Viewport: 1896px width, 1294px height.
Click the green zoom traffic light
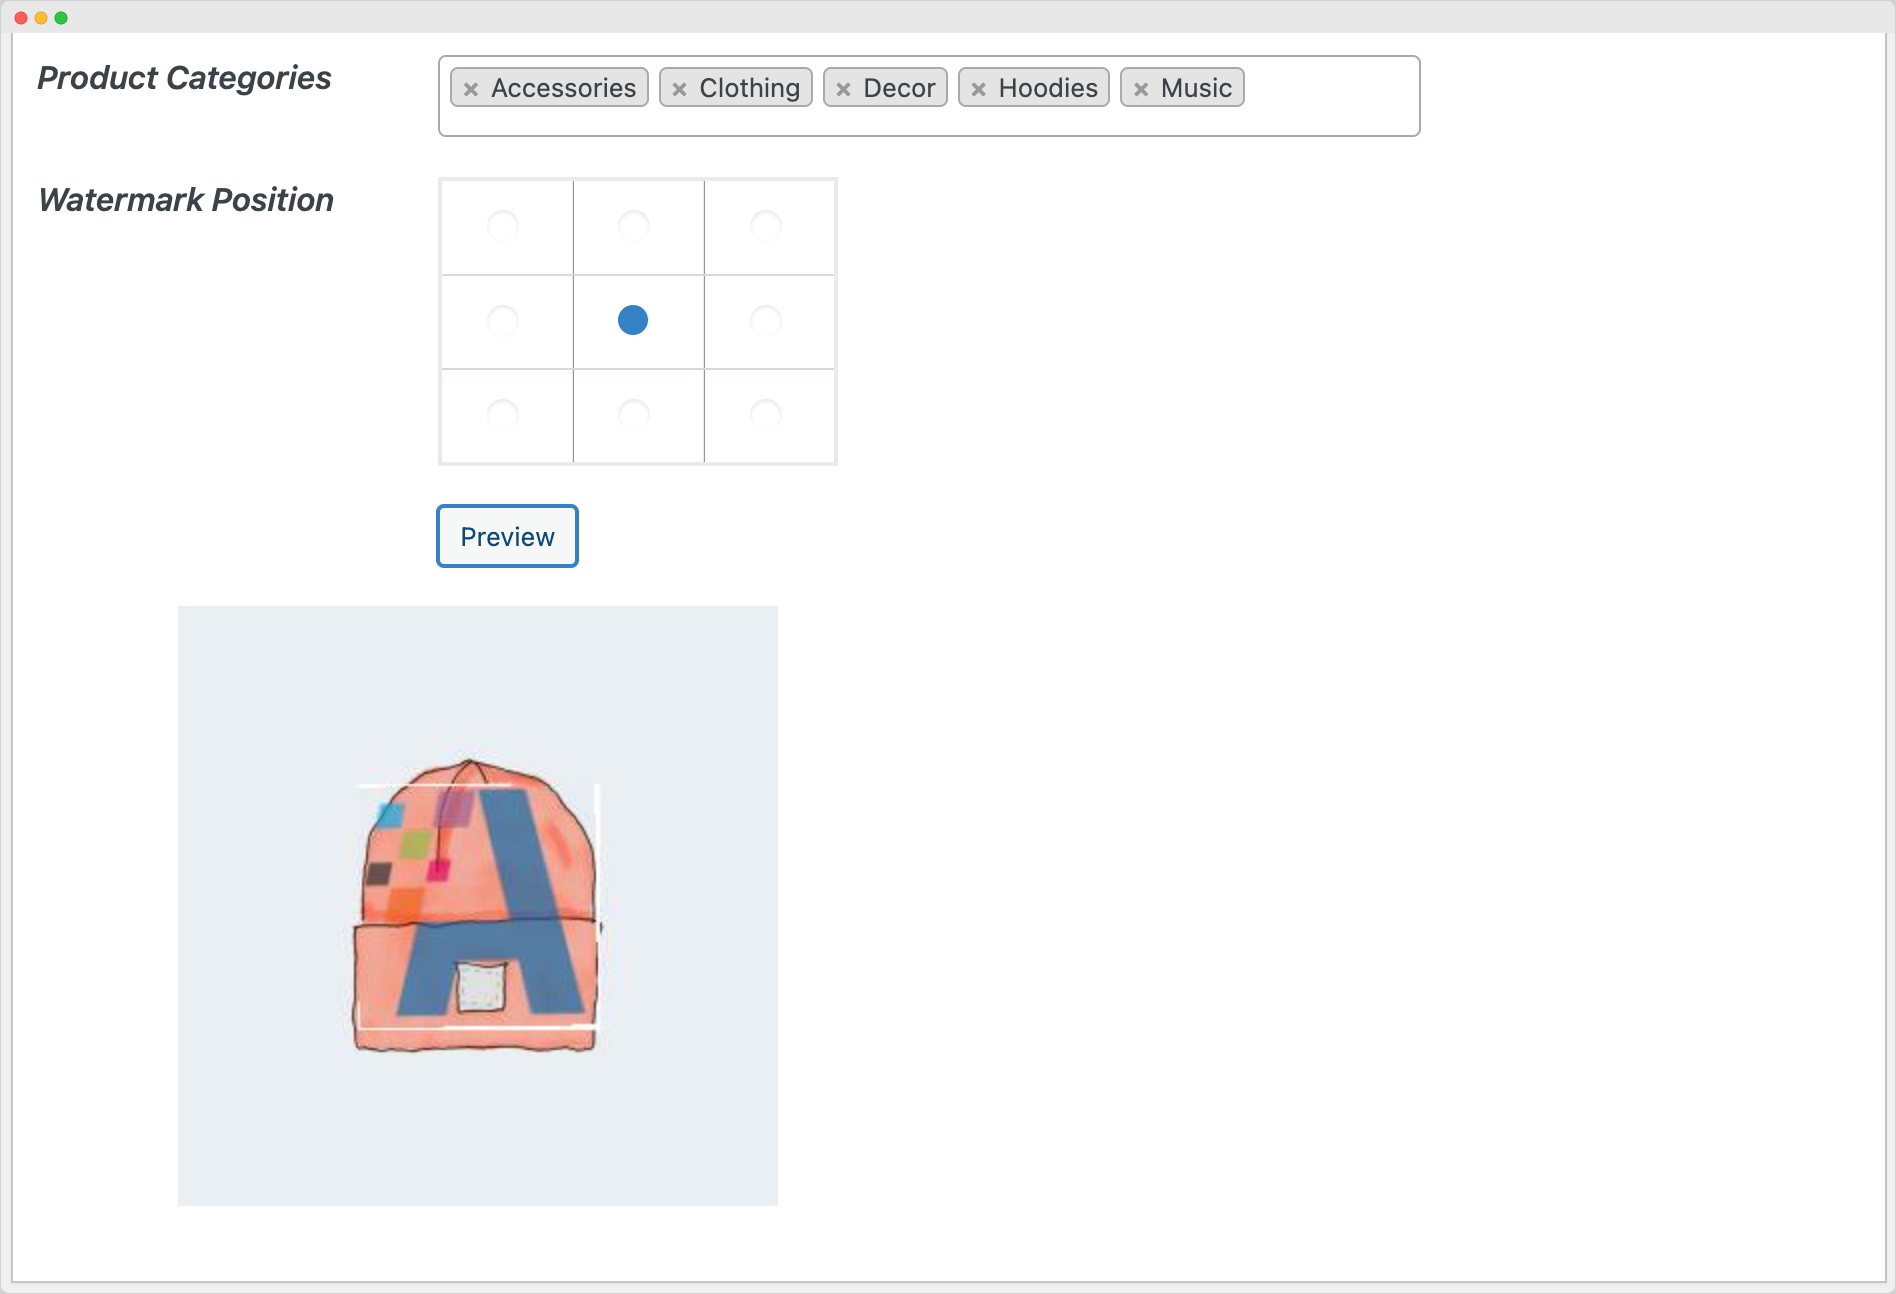tap(63, 17)
